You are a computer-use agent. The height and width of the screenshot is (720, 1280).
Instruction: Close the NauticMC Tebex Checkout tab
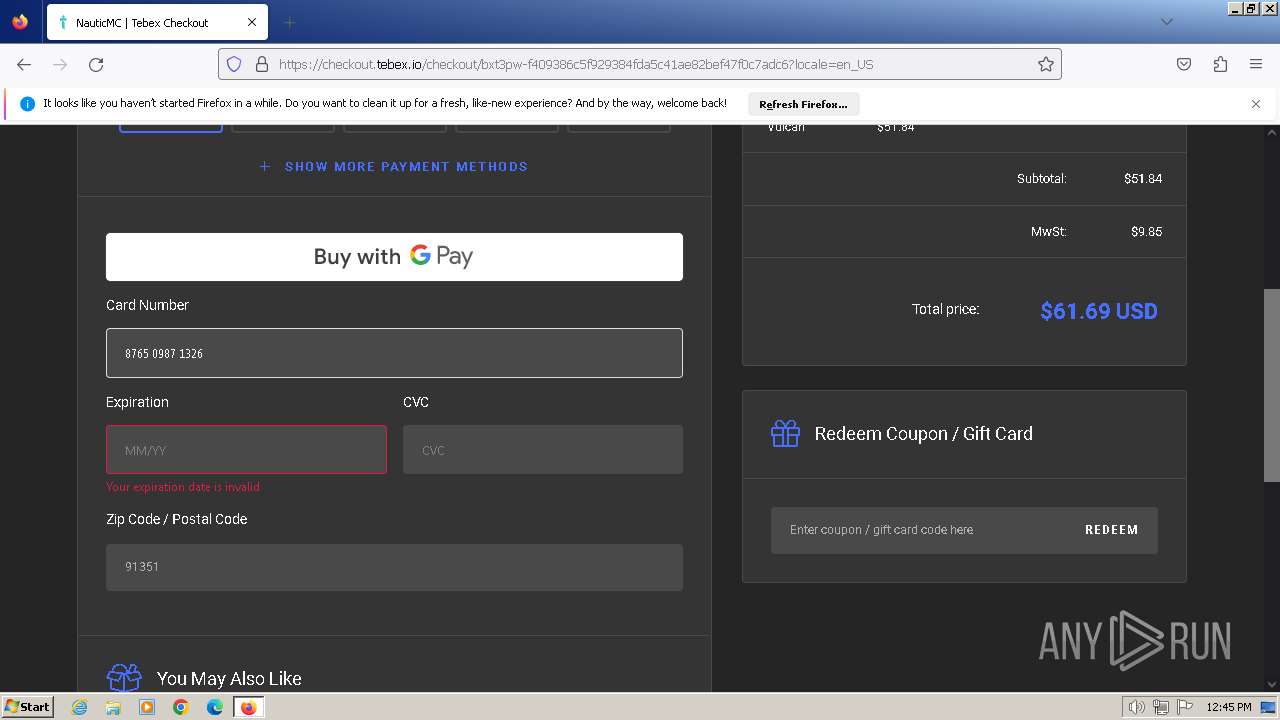coord(252,22)
